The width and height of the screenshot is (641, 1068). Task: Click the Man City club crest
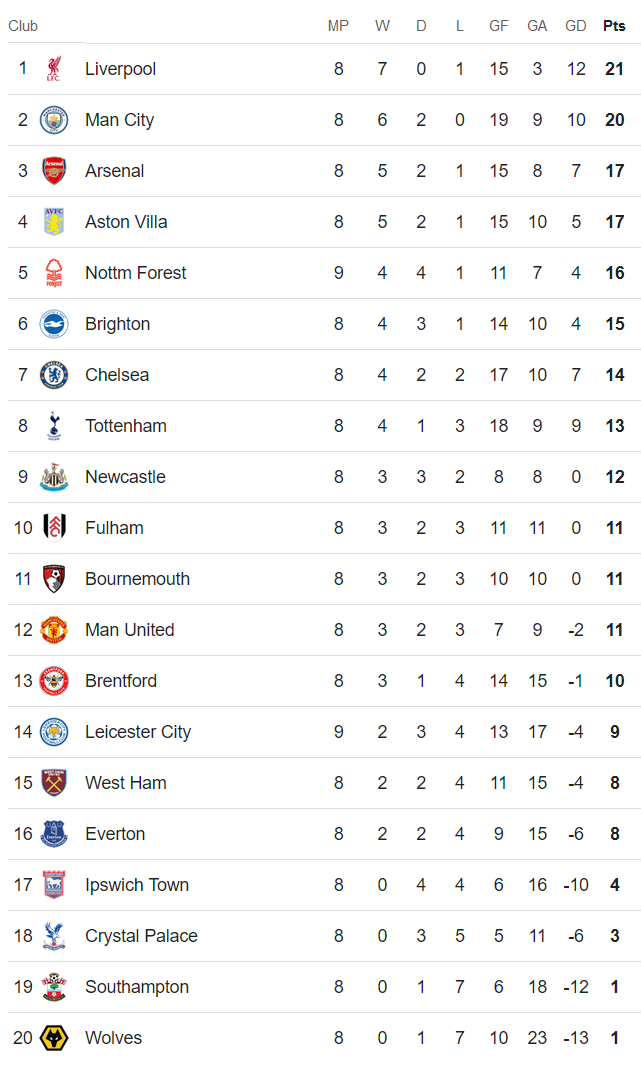[x=54, y=120]
